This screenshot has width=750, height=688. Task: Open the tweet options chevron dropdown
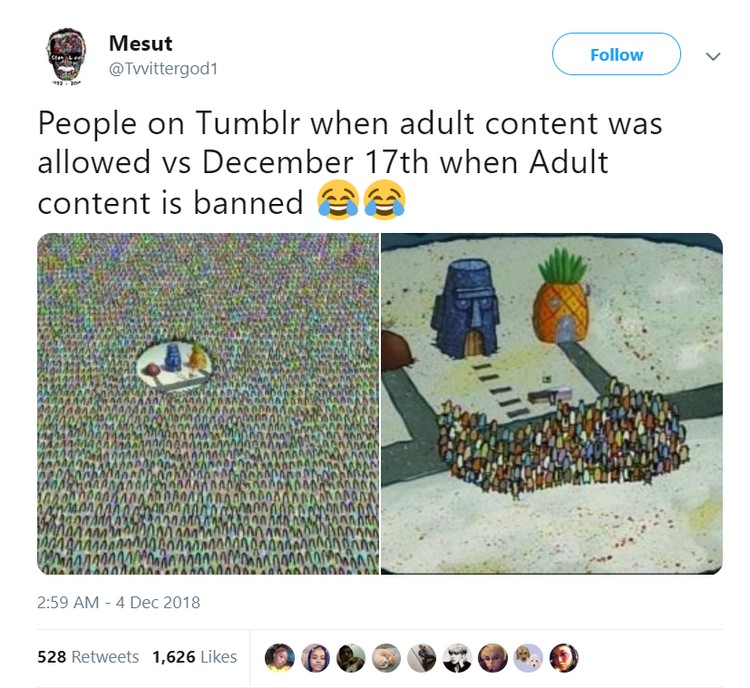[713, 56]
